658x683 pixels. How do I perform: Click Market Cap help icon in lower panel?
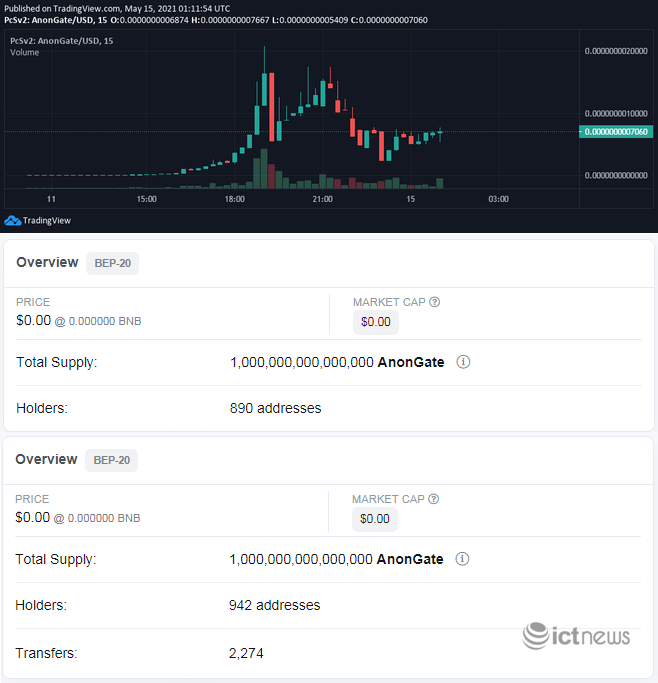point(434,499)
